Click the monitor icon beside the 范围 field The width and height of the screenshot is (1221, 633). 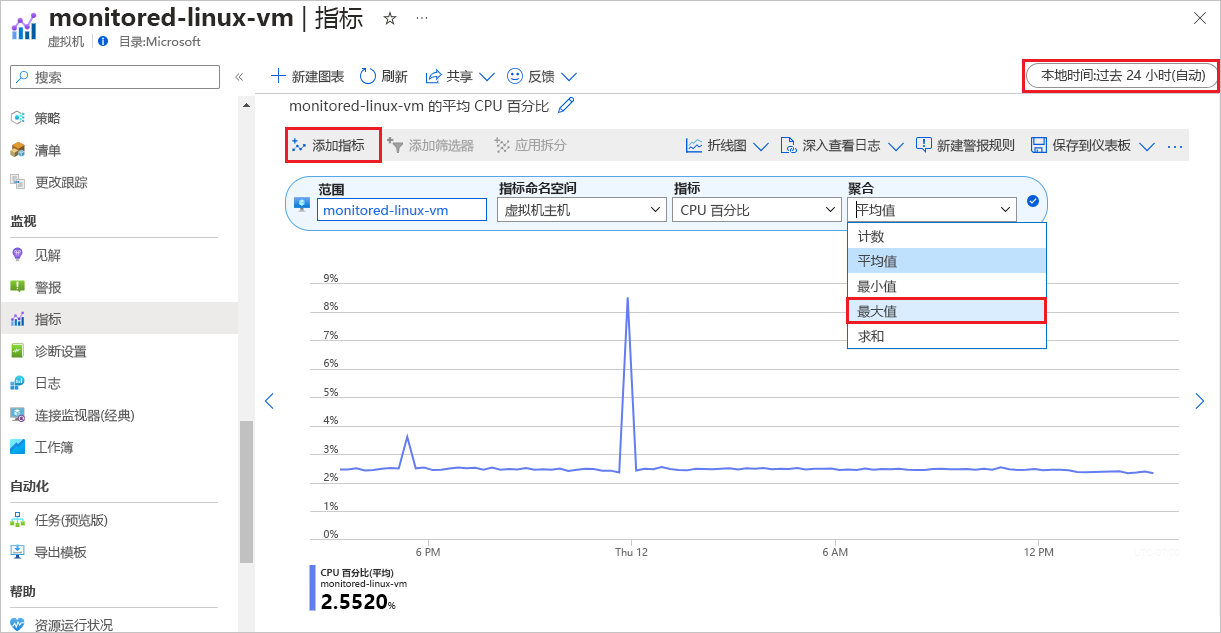pos(303,203)
